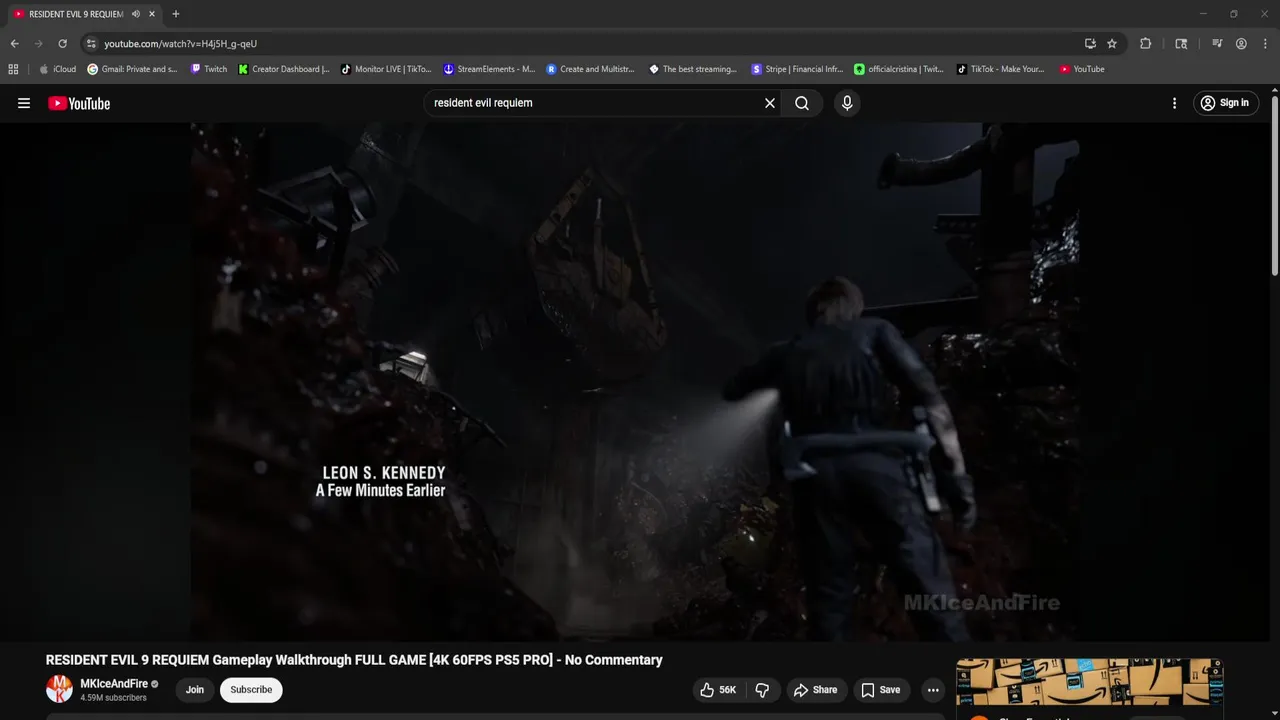Open the Gmail bookmark
Image resolution: width=1280 pixels, height=720 pixels.
[x=132, y=69]
